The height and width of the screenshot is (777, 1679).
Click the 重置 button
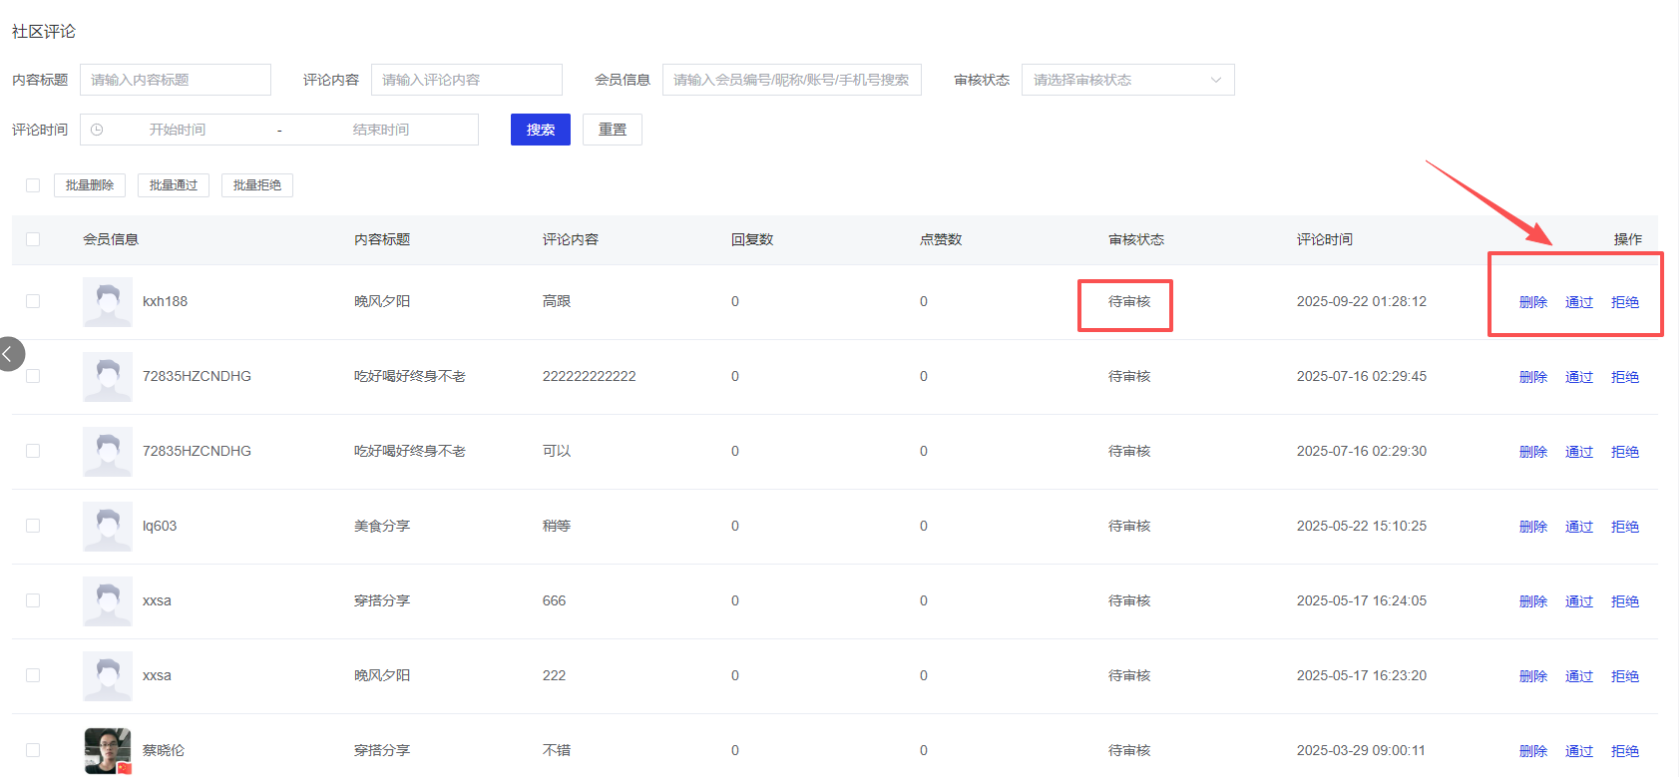pos(612,130)
